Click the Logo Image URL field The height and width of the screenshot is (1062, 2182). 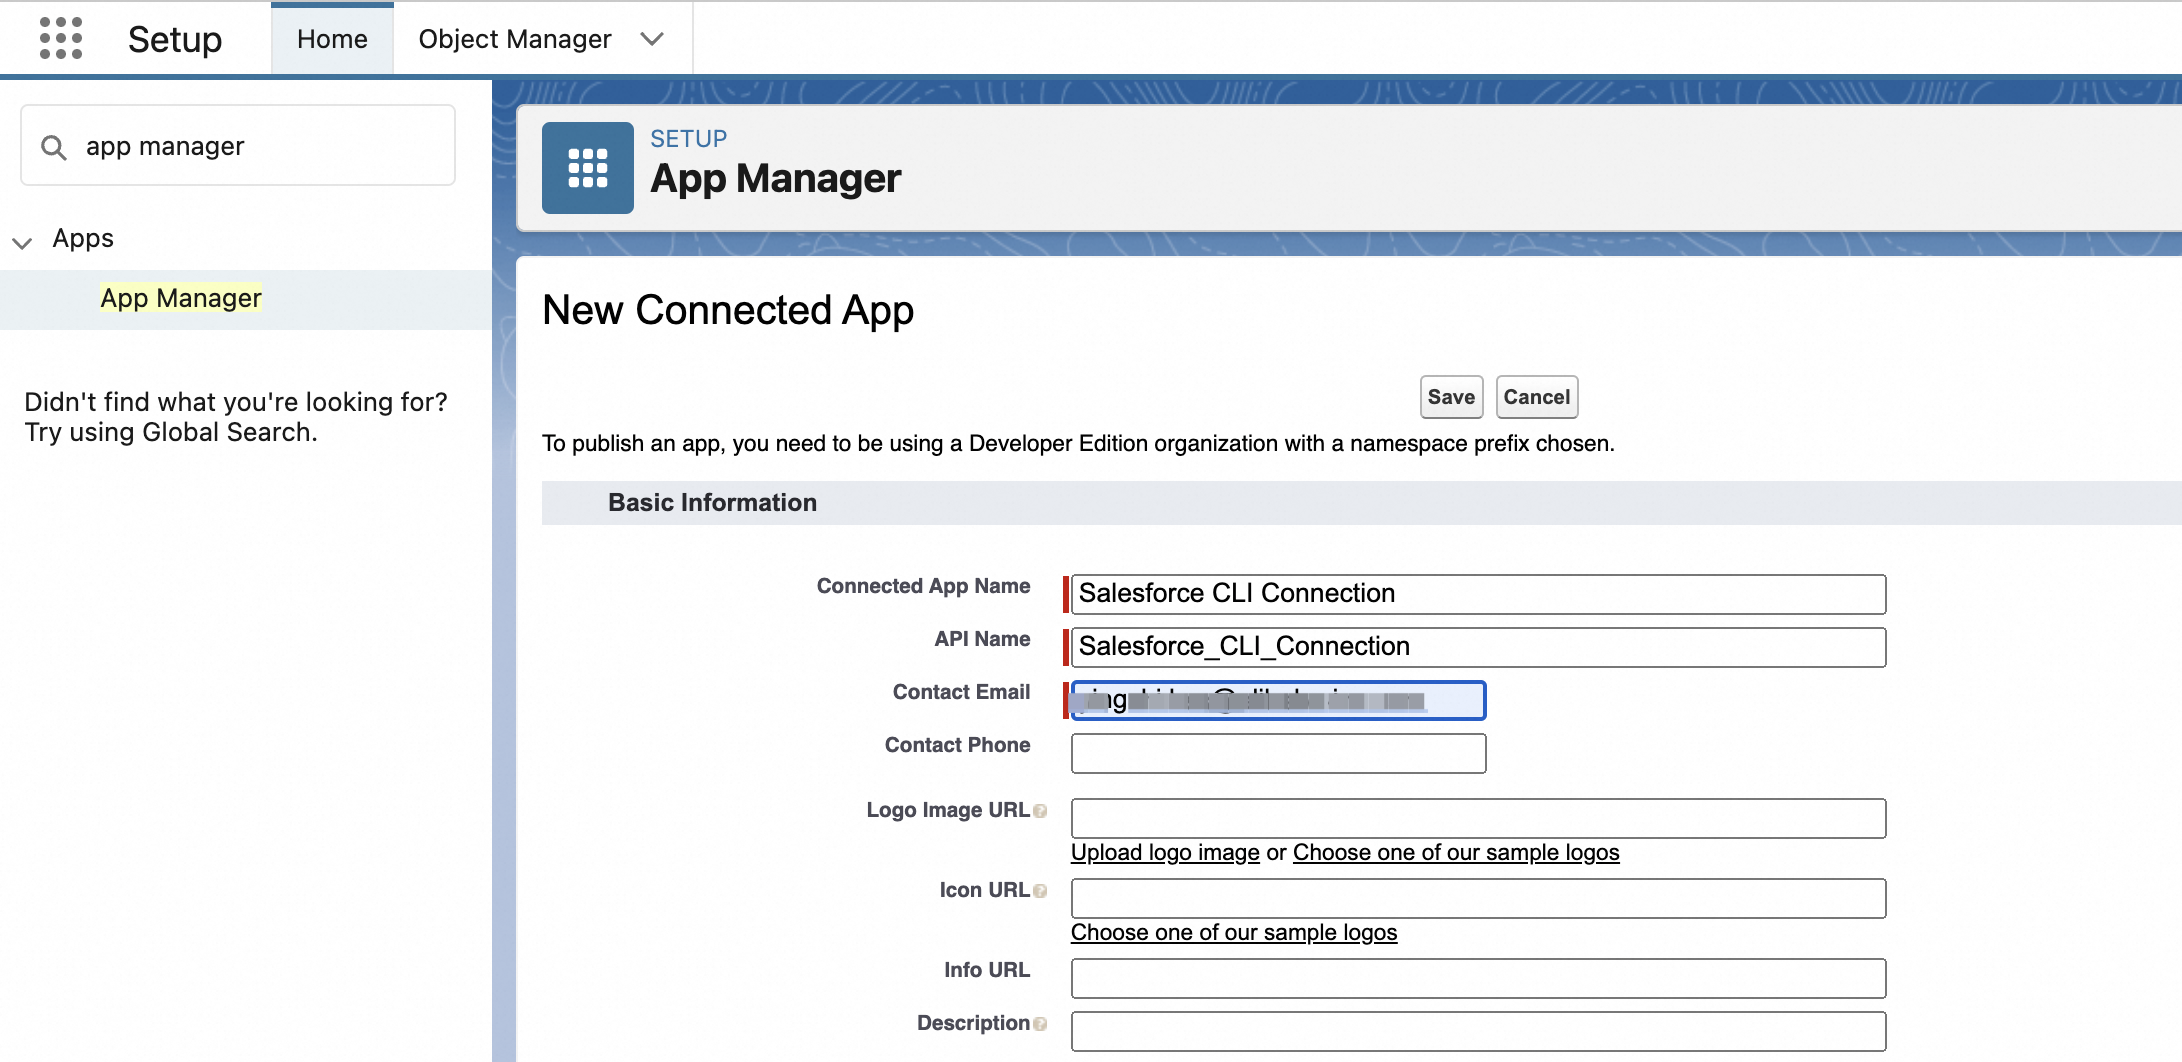point(1478,818)
